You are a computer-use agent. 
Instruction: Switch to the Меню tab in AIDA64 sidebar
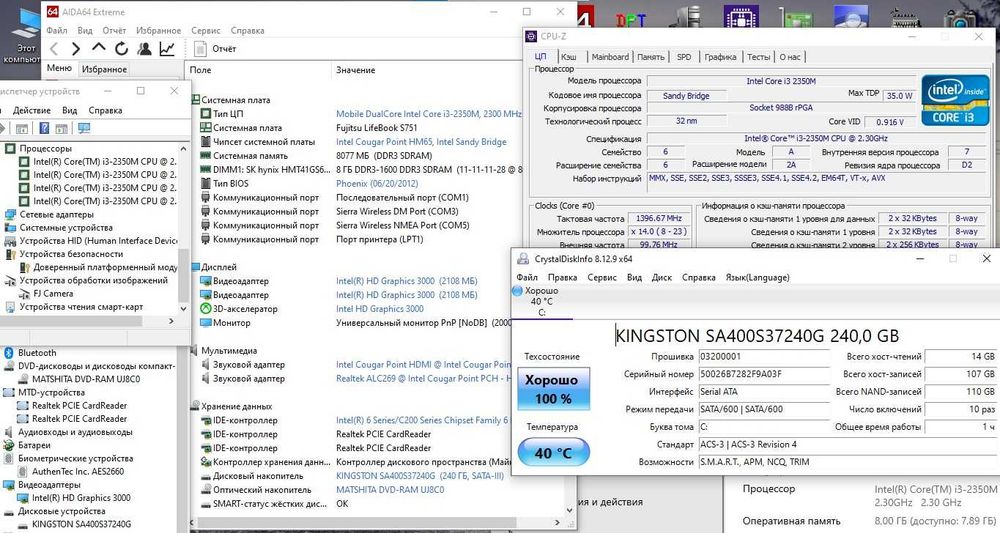coord(59,68)
